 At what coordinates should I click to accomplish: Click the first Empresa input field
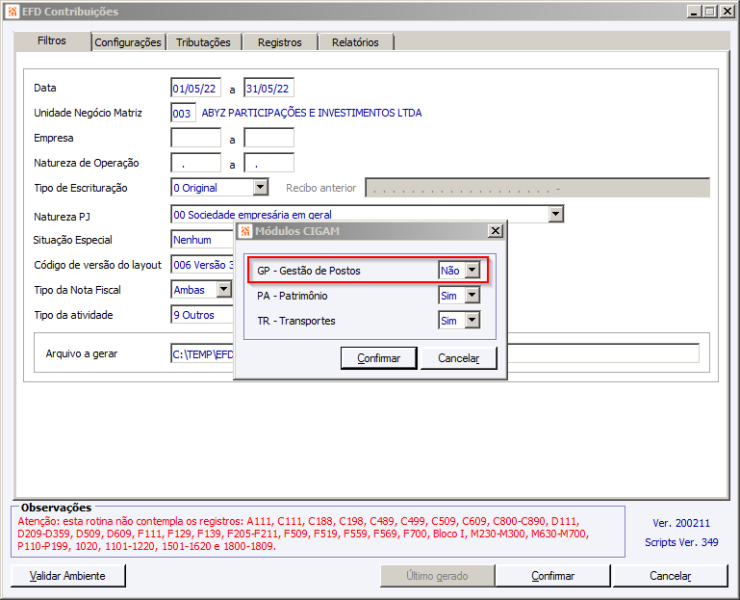point(195,138)
